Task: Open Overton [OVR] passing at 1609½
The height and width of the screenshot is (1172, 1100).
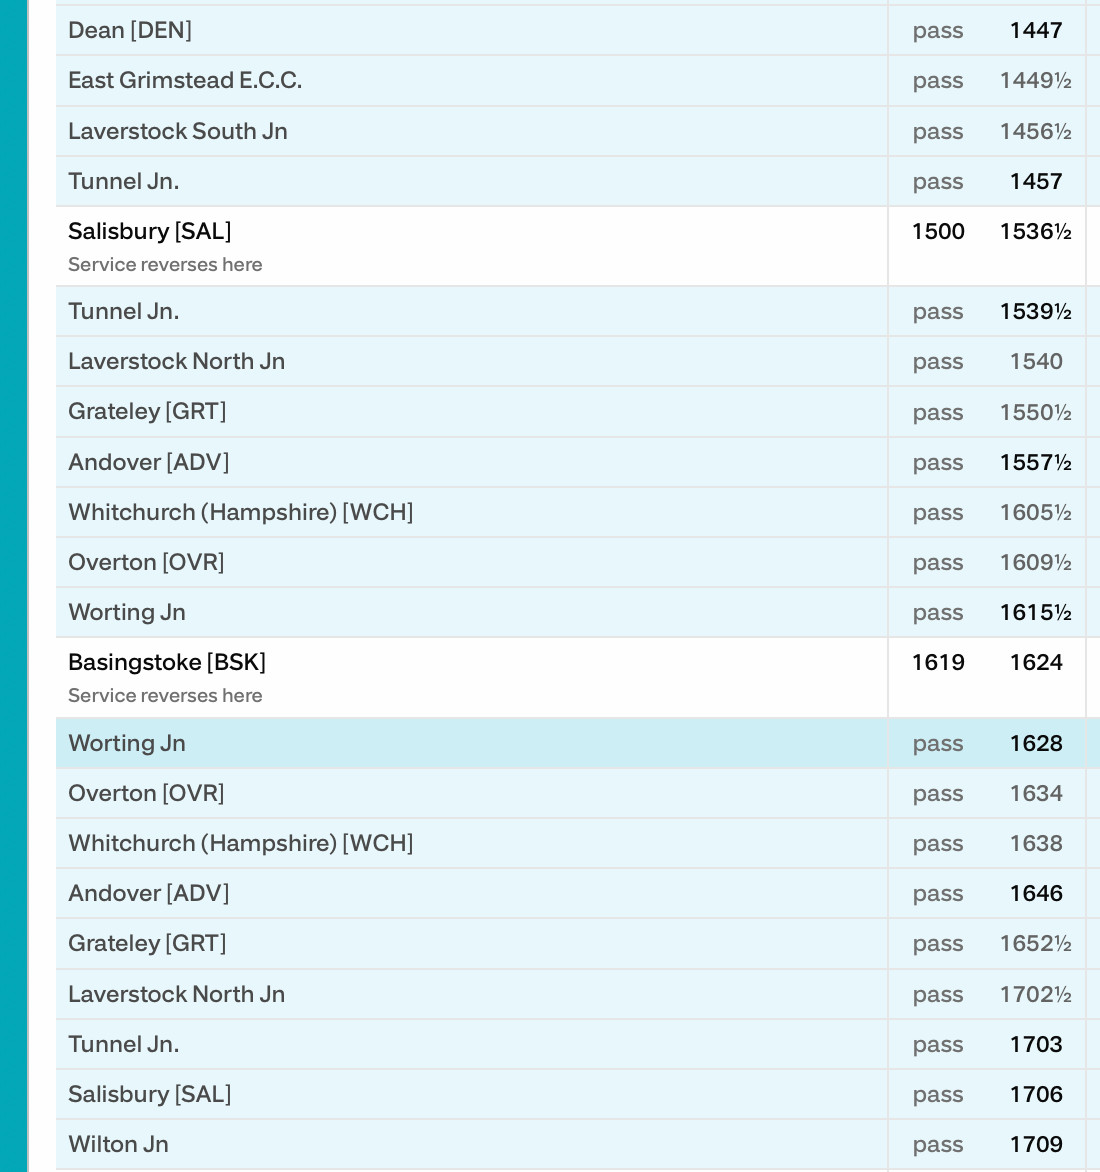Action: (x=146, y=562)
